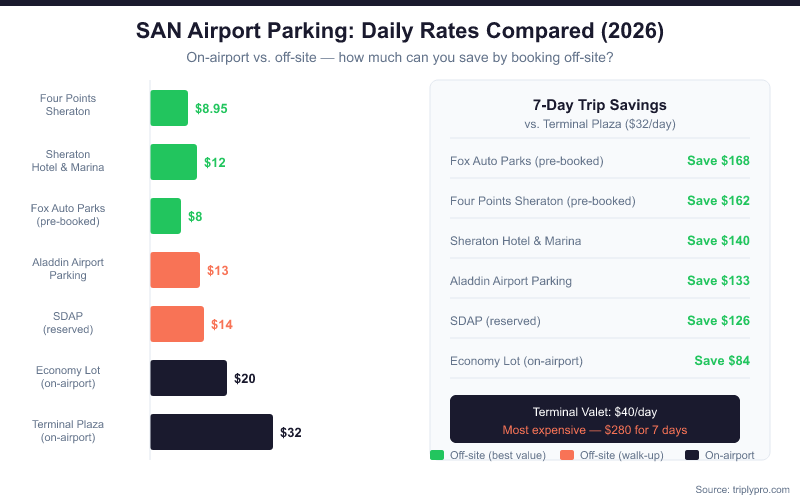Click the Save $133 Aladdin Airport Parking amount
This screenshot has width=800, height=500.
[718, 281]
